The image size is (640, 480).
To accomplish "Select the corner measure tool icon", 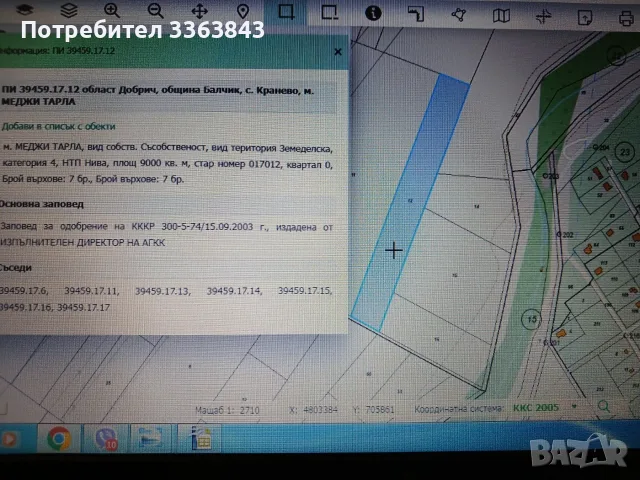I will coord(416,14).
